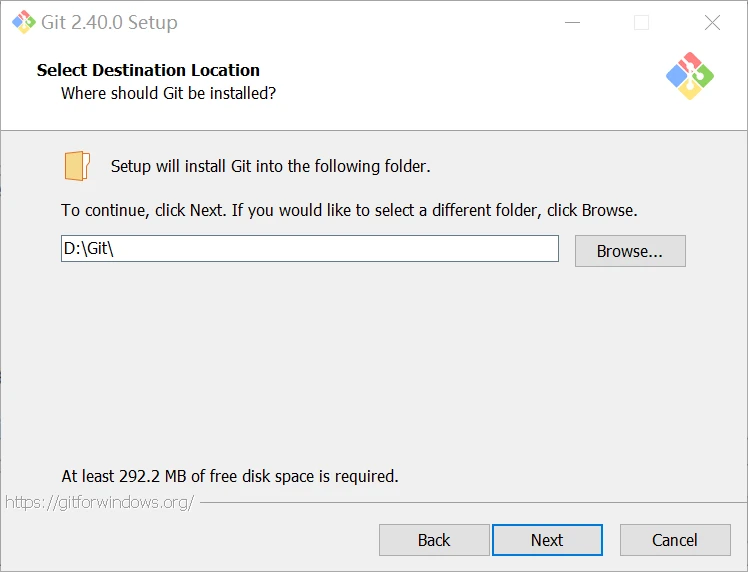Cancel the Git installation
This screenshot has width=748, height=572.
point(675,540)
